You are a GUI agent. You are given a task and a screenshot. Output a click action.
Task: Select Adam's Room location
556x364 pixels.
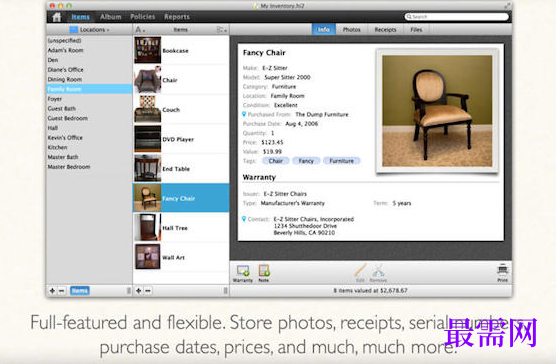(89, 50)
